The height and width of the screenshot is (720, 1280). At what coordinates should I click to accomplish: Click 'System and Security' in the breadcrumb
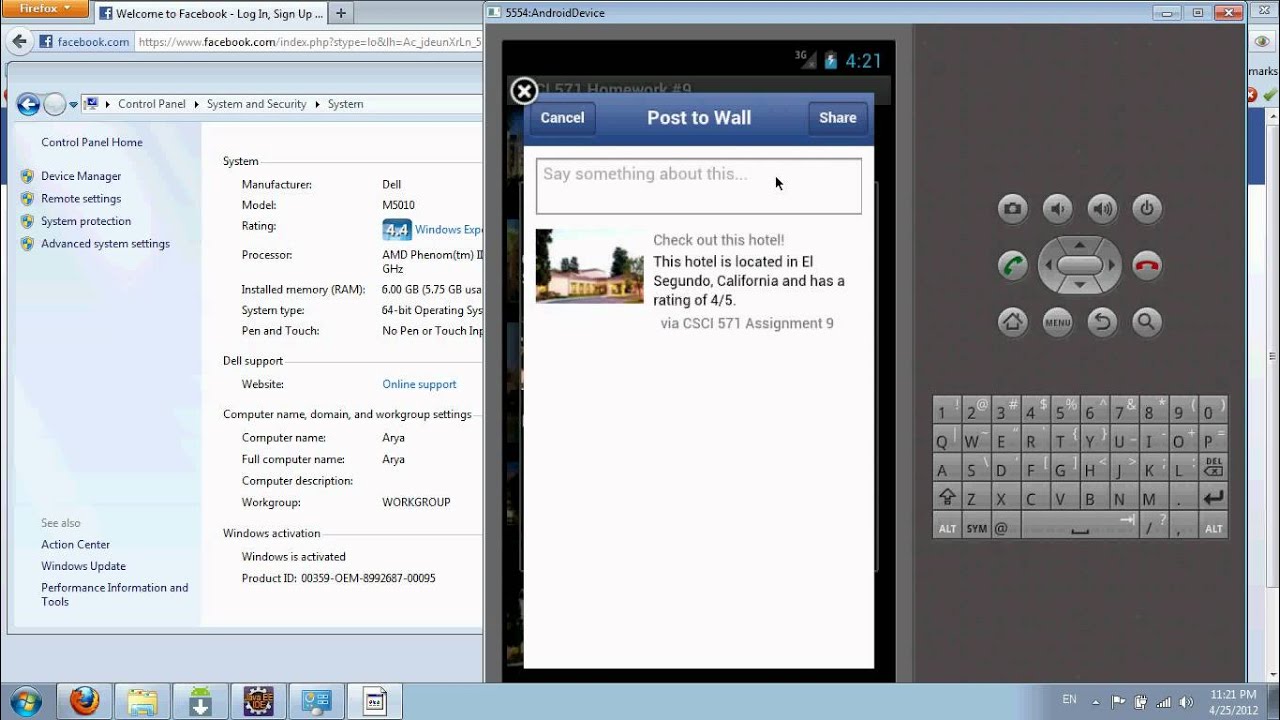click(257, 104)
